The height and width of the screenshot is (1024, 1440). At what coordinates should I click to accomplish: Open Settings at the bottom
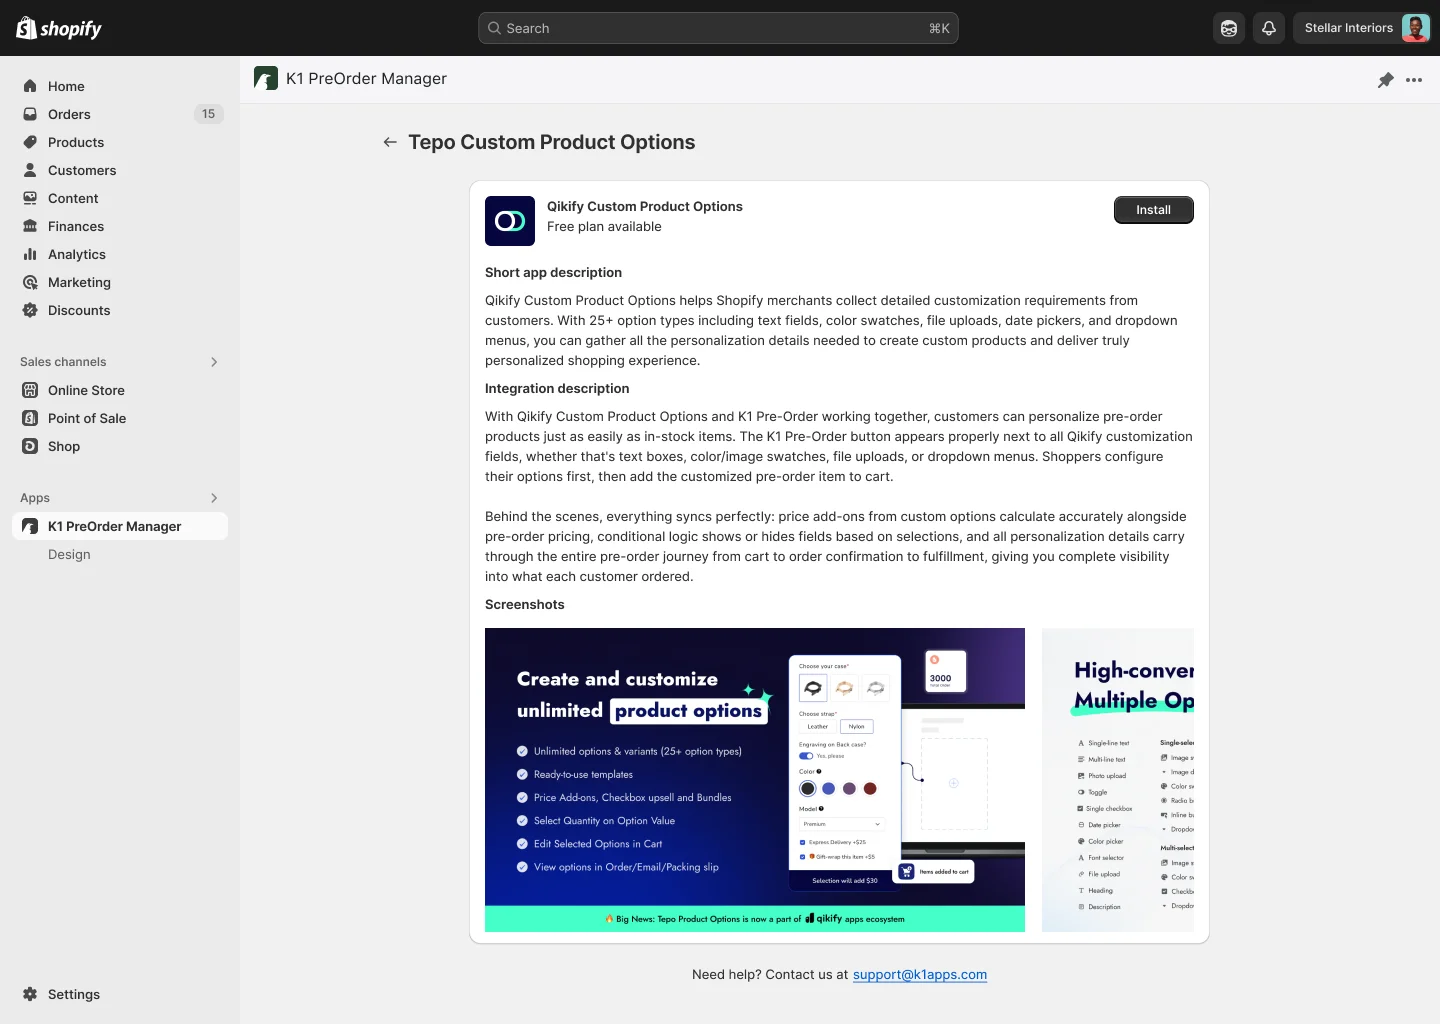[73, 994]
